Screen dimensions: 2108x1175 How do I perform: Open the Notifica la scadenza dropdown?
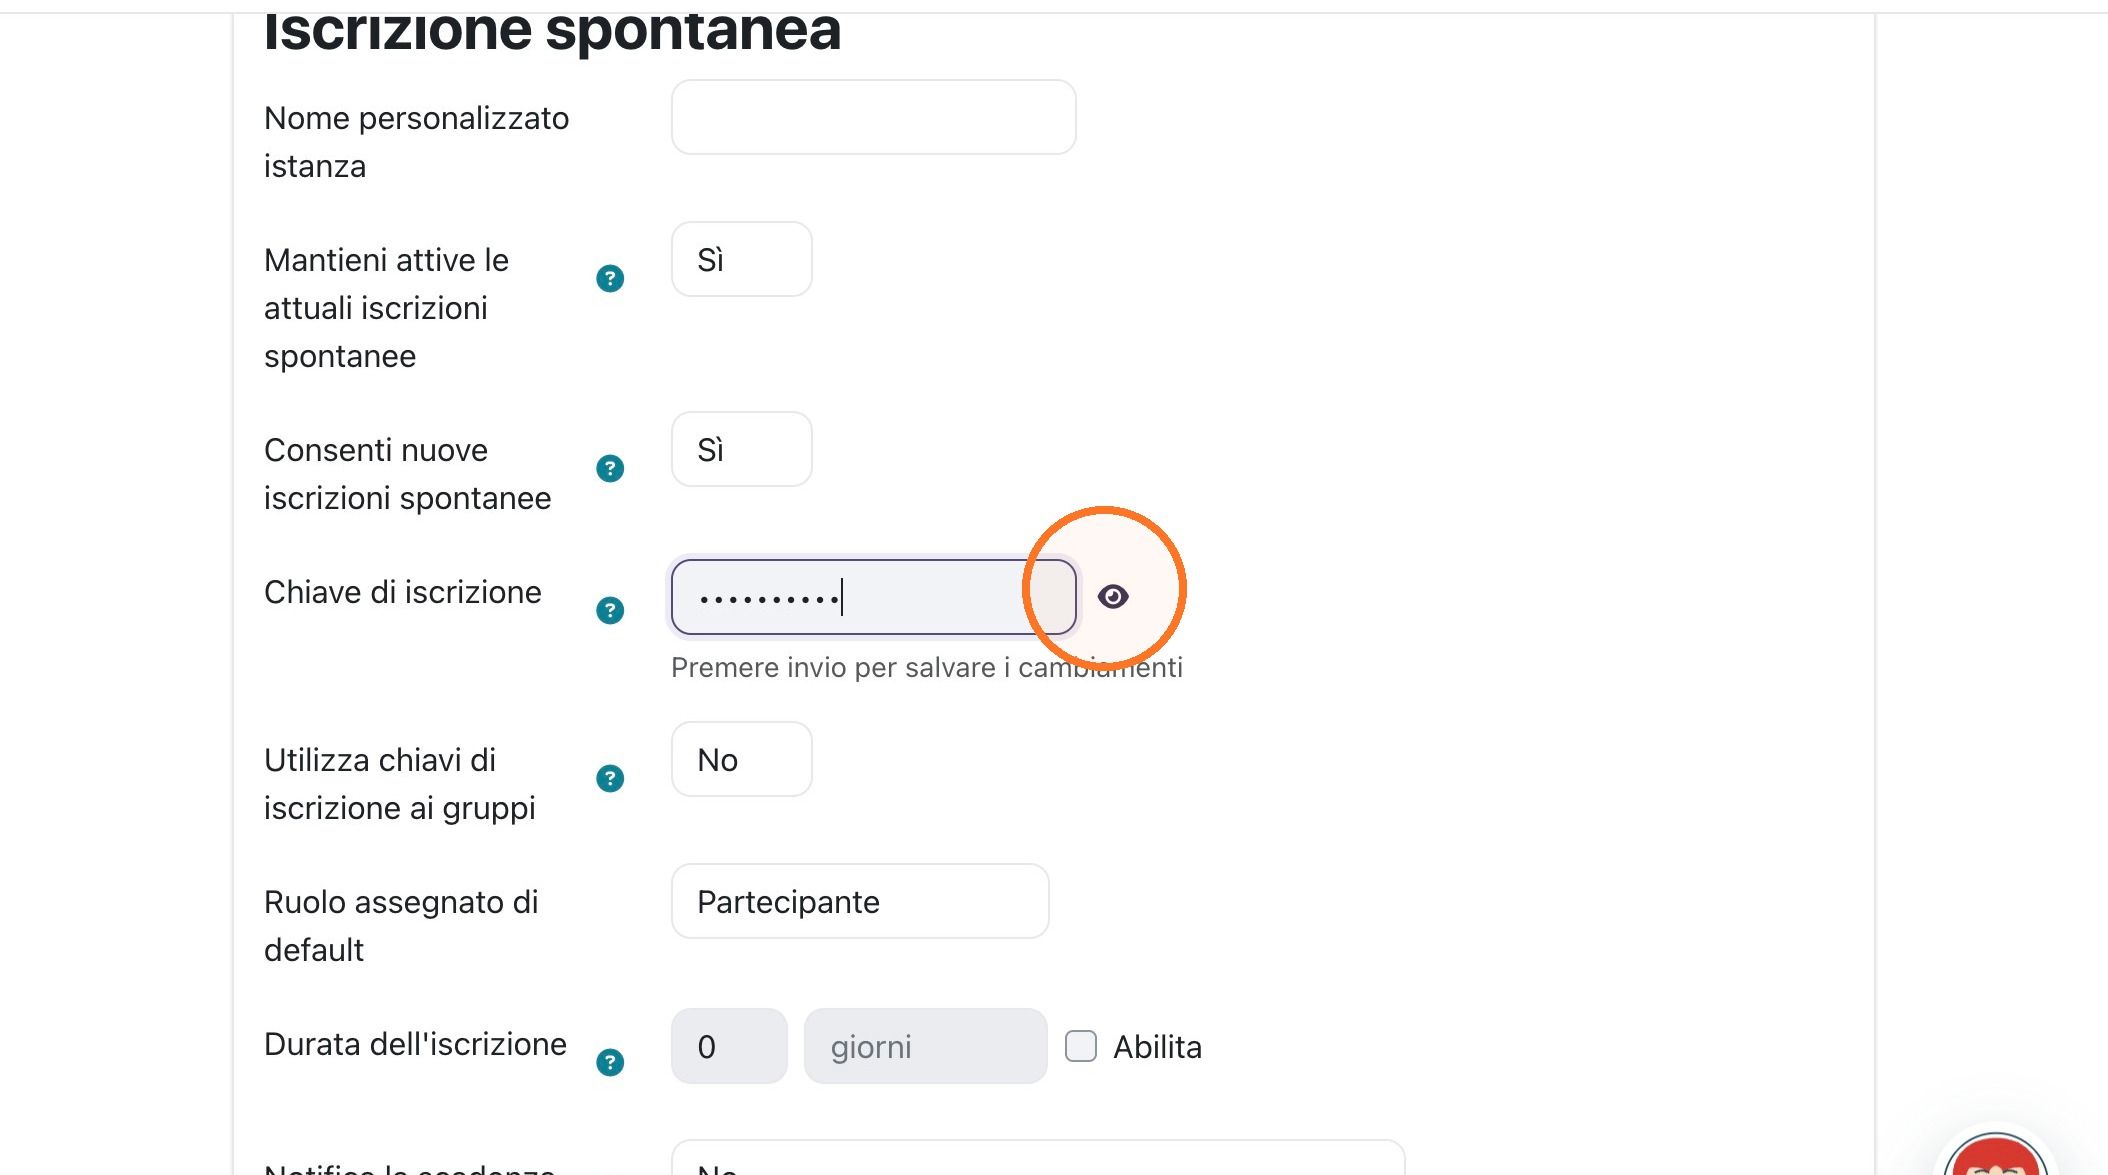pyautogui.click(x=1038, y=1158)
